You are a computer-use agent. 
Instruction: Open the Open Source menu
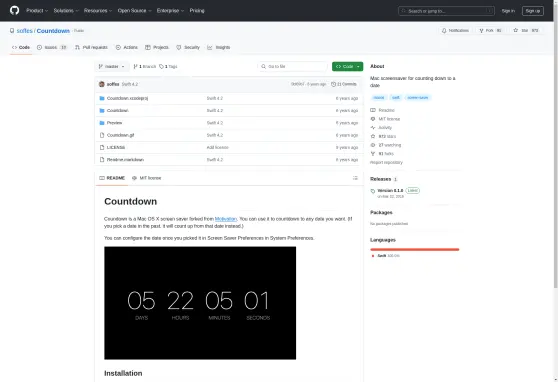[x=135, y=11]
